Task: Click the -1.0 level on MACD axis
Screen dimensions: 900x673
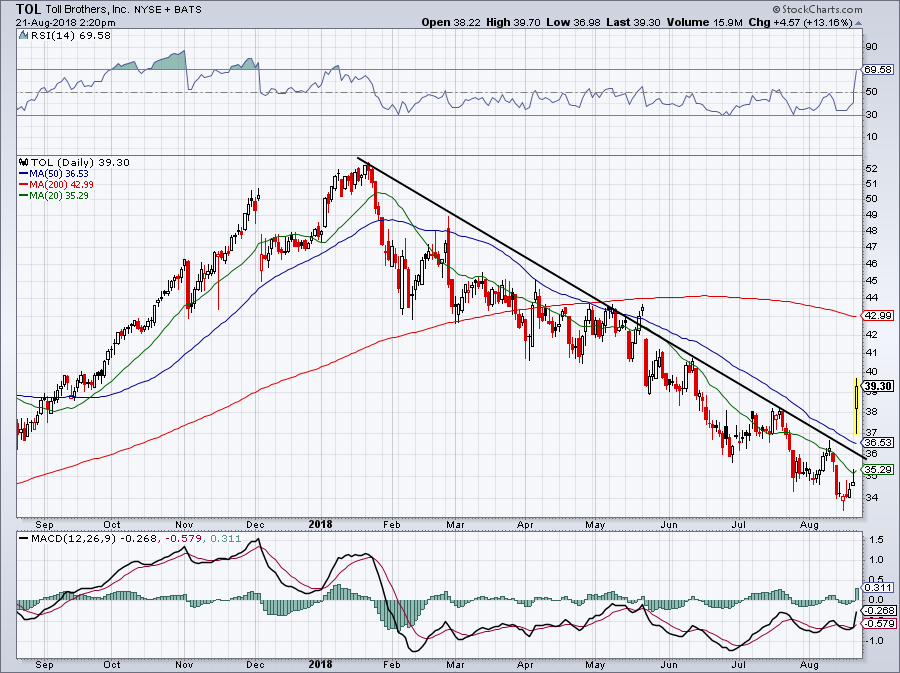Action: point(875,640)
